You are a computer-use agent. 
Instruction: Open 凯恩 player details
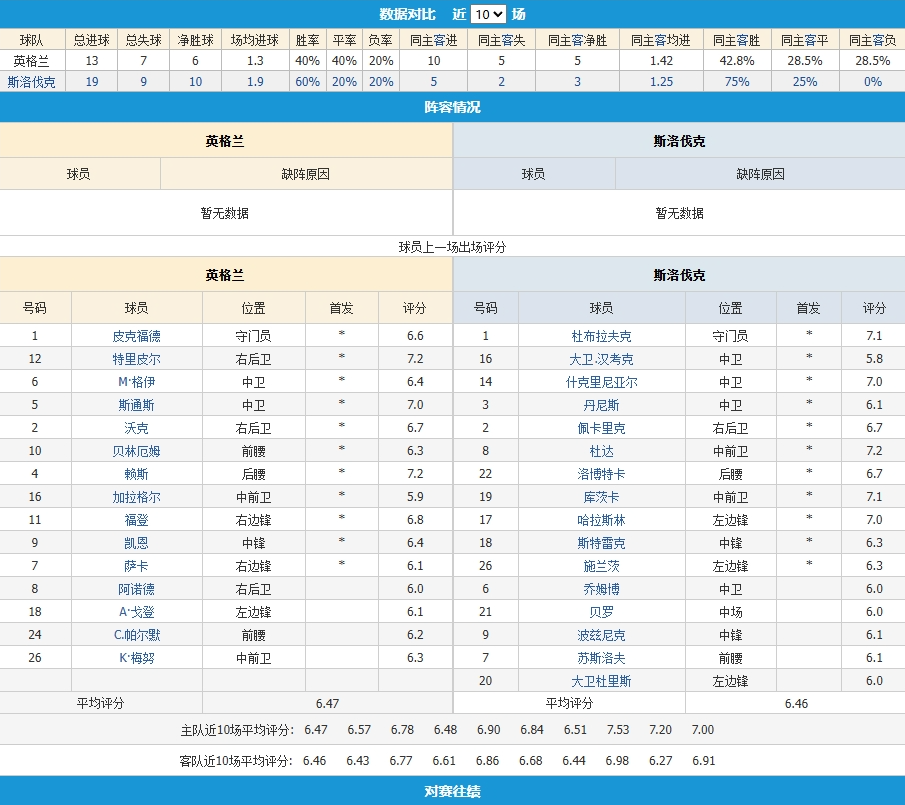click(136, 543)
